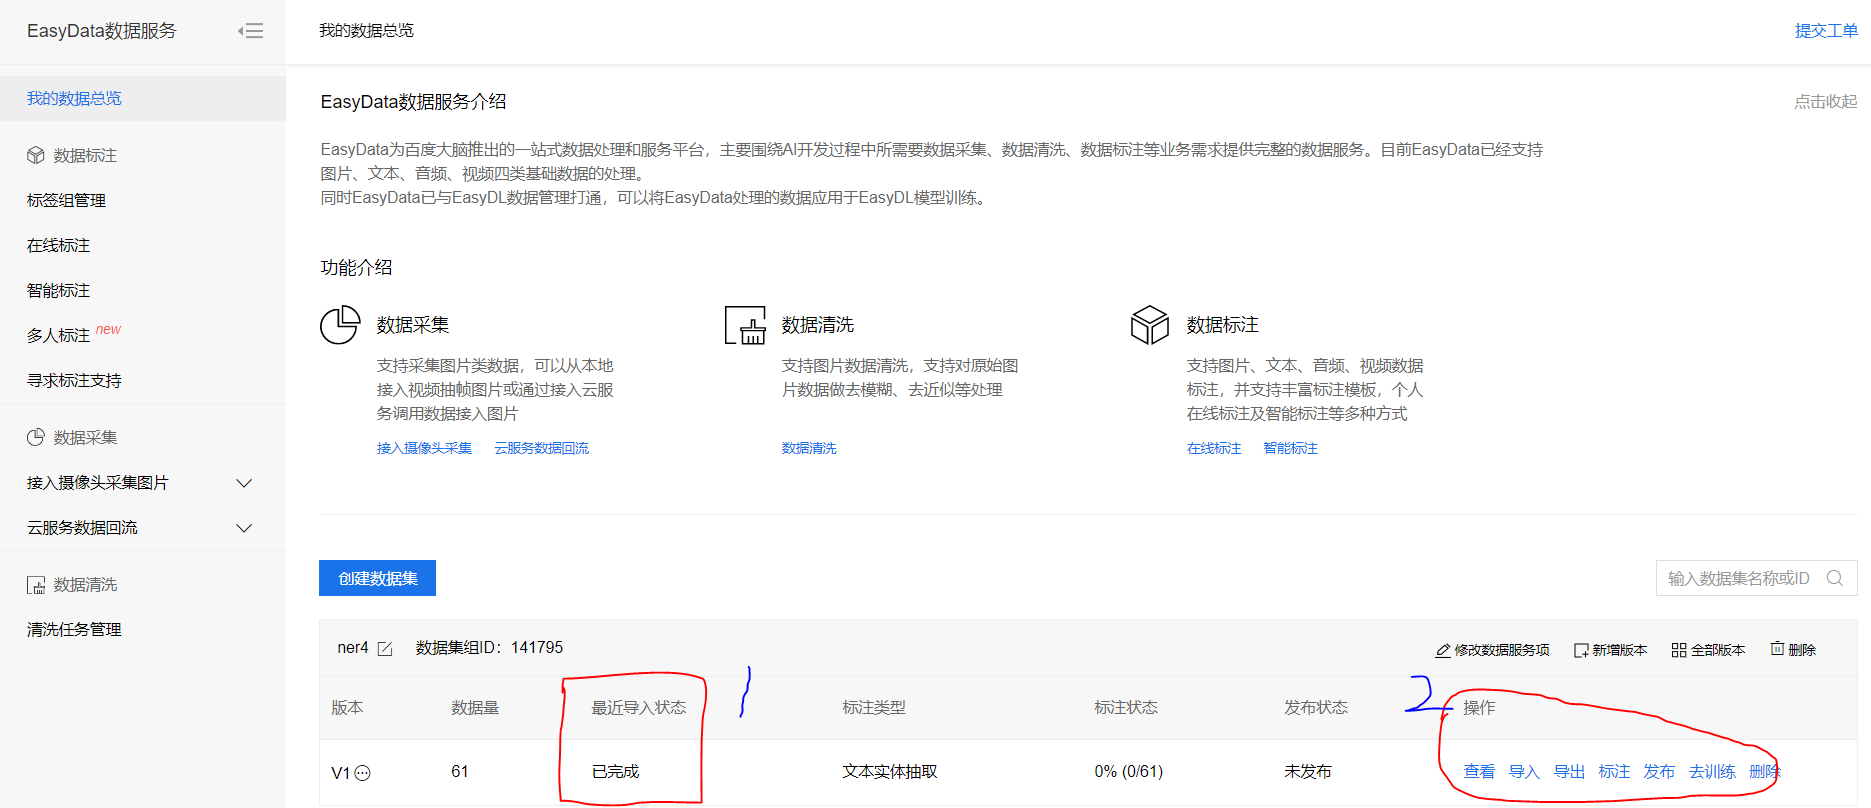Click the cube icon beside sidebar 数据标注
The height and width of the screenshot is (808, 1871).
[36, 155]
